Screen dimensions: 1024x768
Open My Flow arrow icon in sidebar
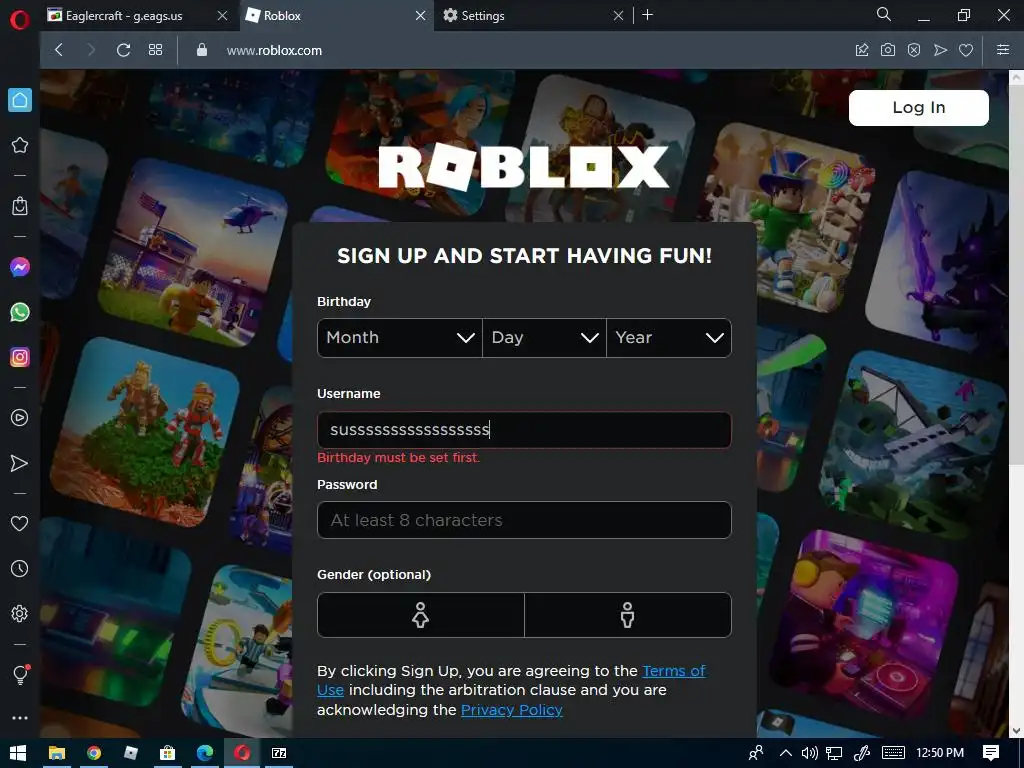20,463
